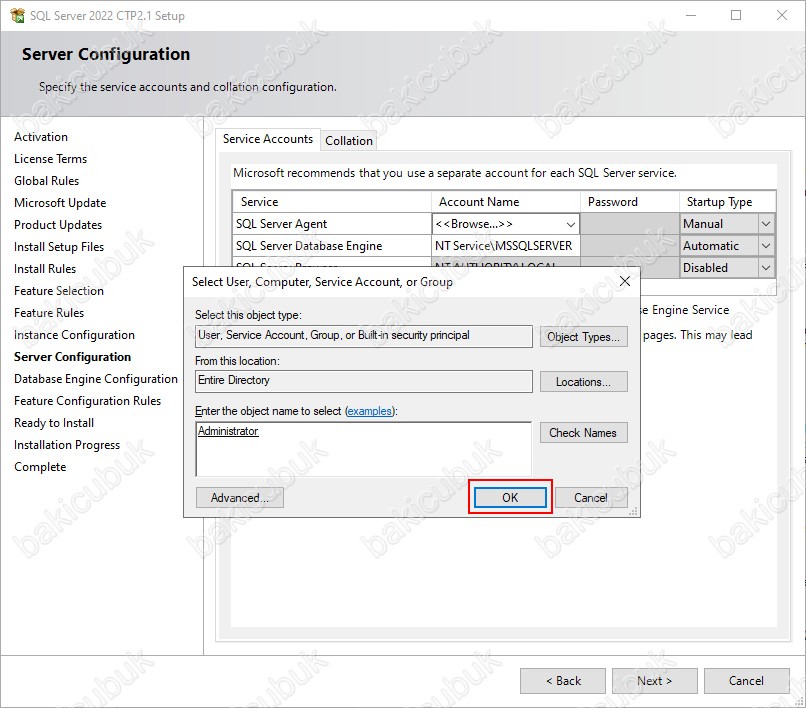This screenshot has height=708, width=806.
Task: Select the Service Accounts tab
Action: pos(268,139)
